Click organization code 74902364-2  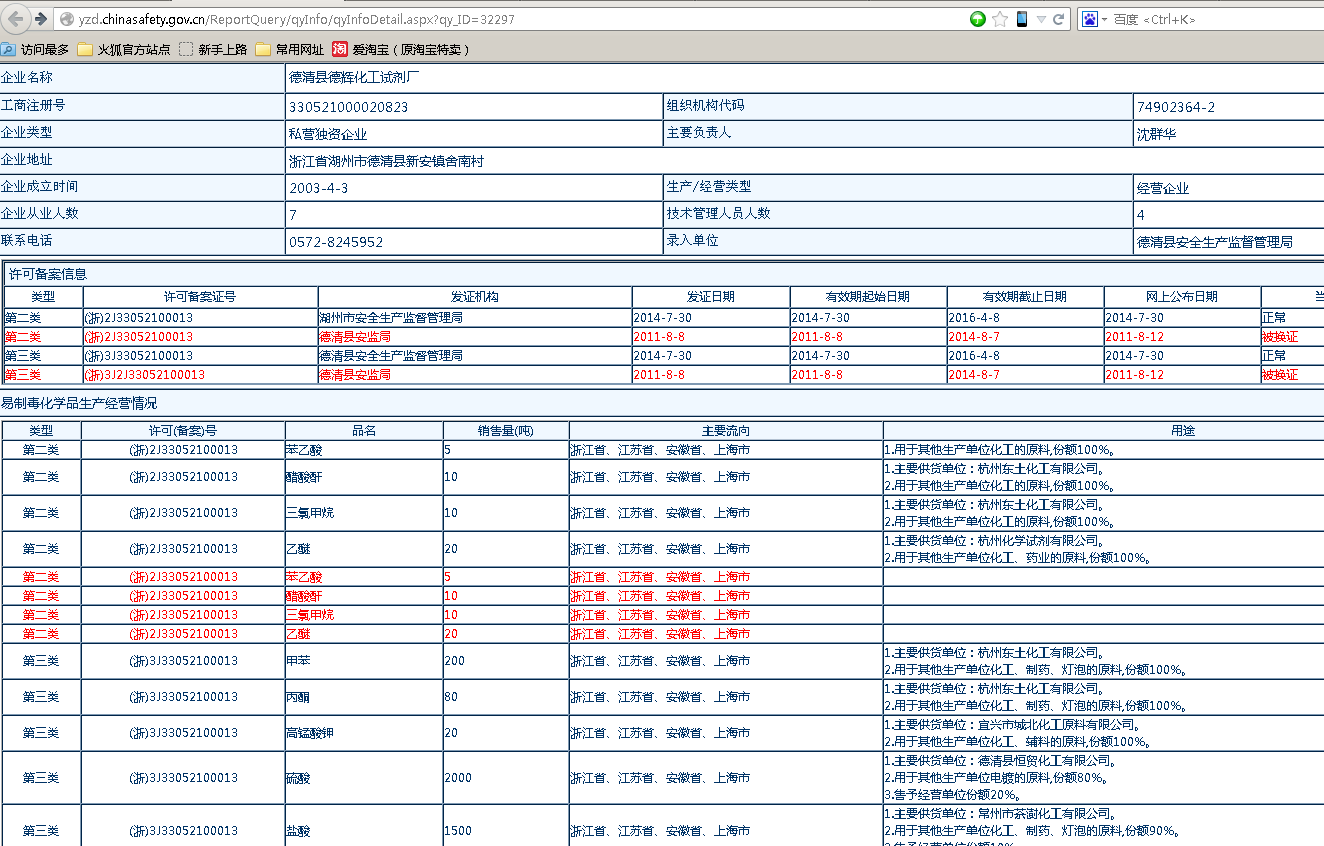coord(1176,107)
